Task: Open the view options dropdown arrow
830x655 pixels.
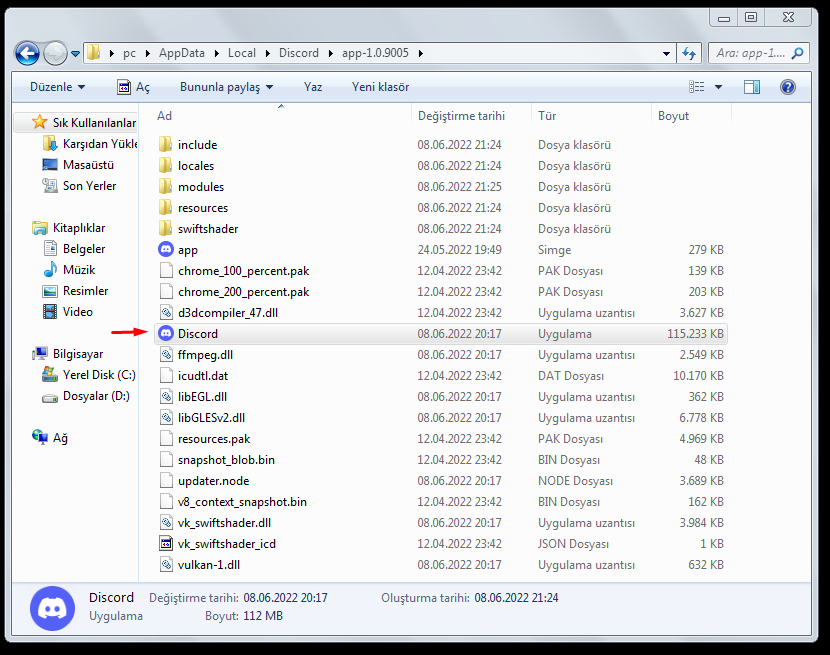Action: [718, 87]
